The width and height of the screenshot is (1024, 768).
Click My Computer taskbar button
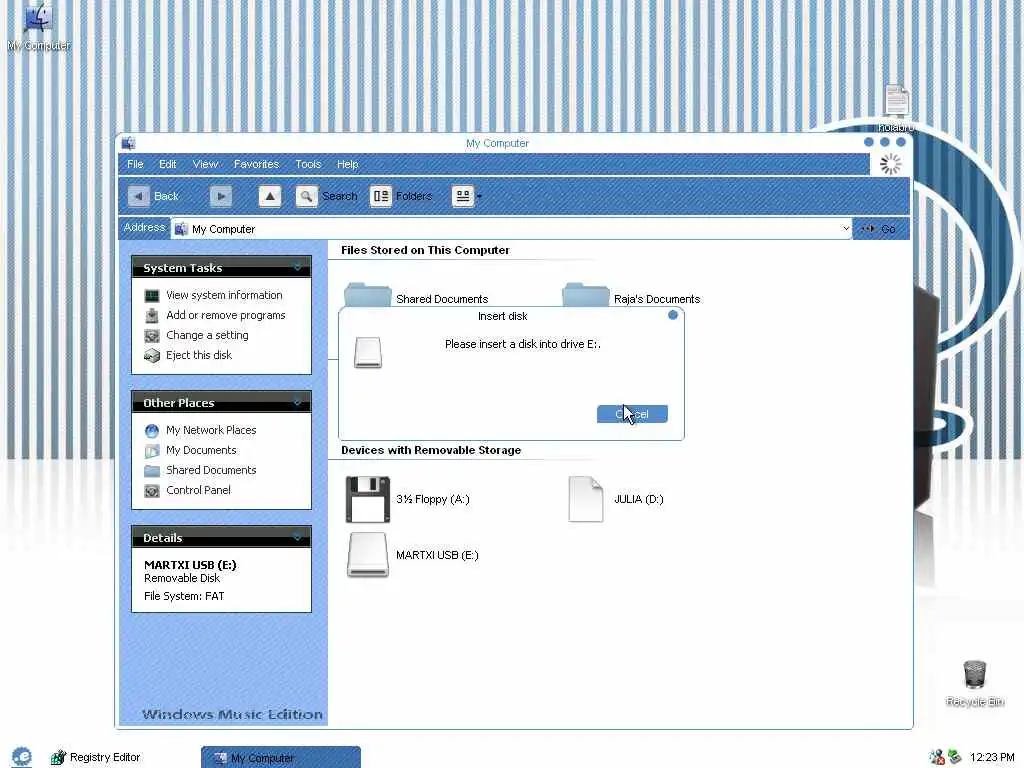tap(281, 758)
